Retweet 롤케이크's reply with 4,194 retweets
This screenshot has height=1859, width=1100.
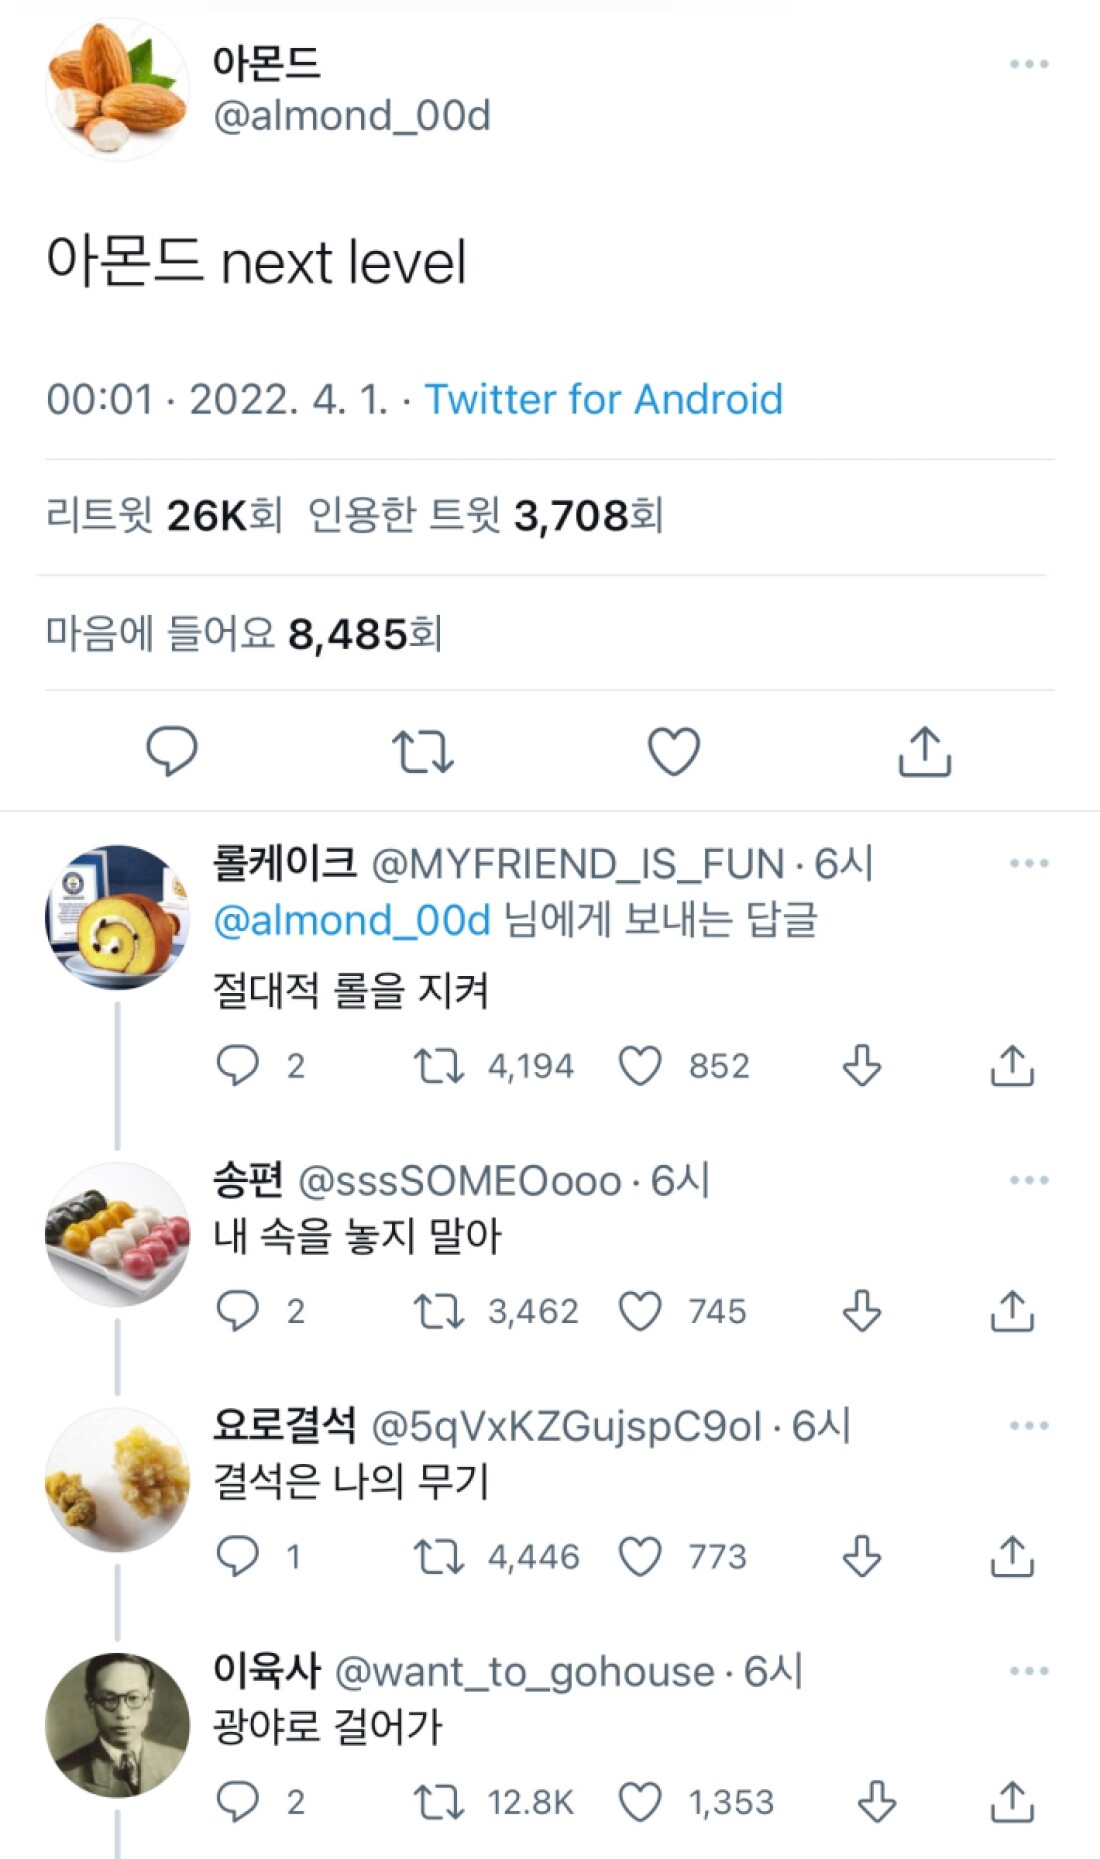point(439,1066)
